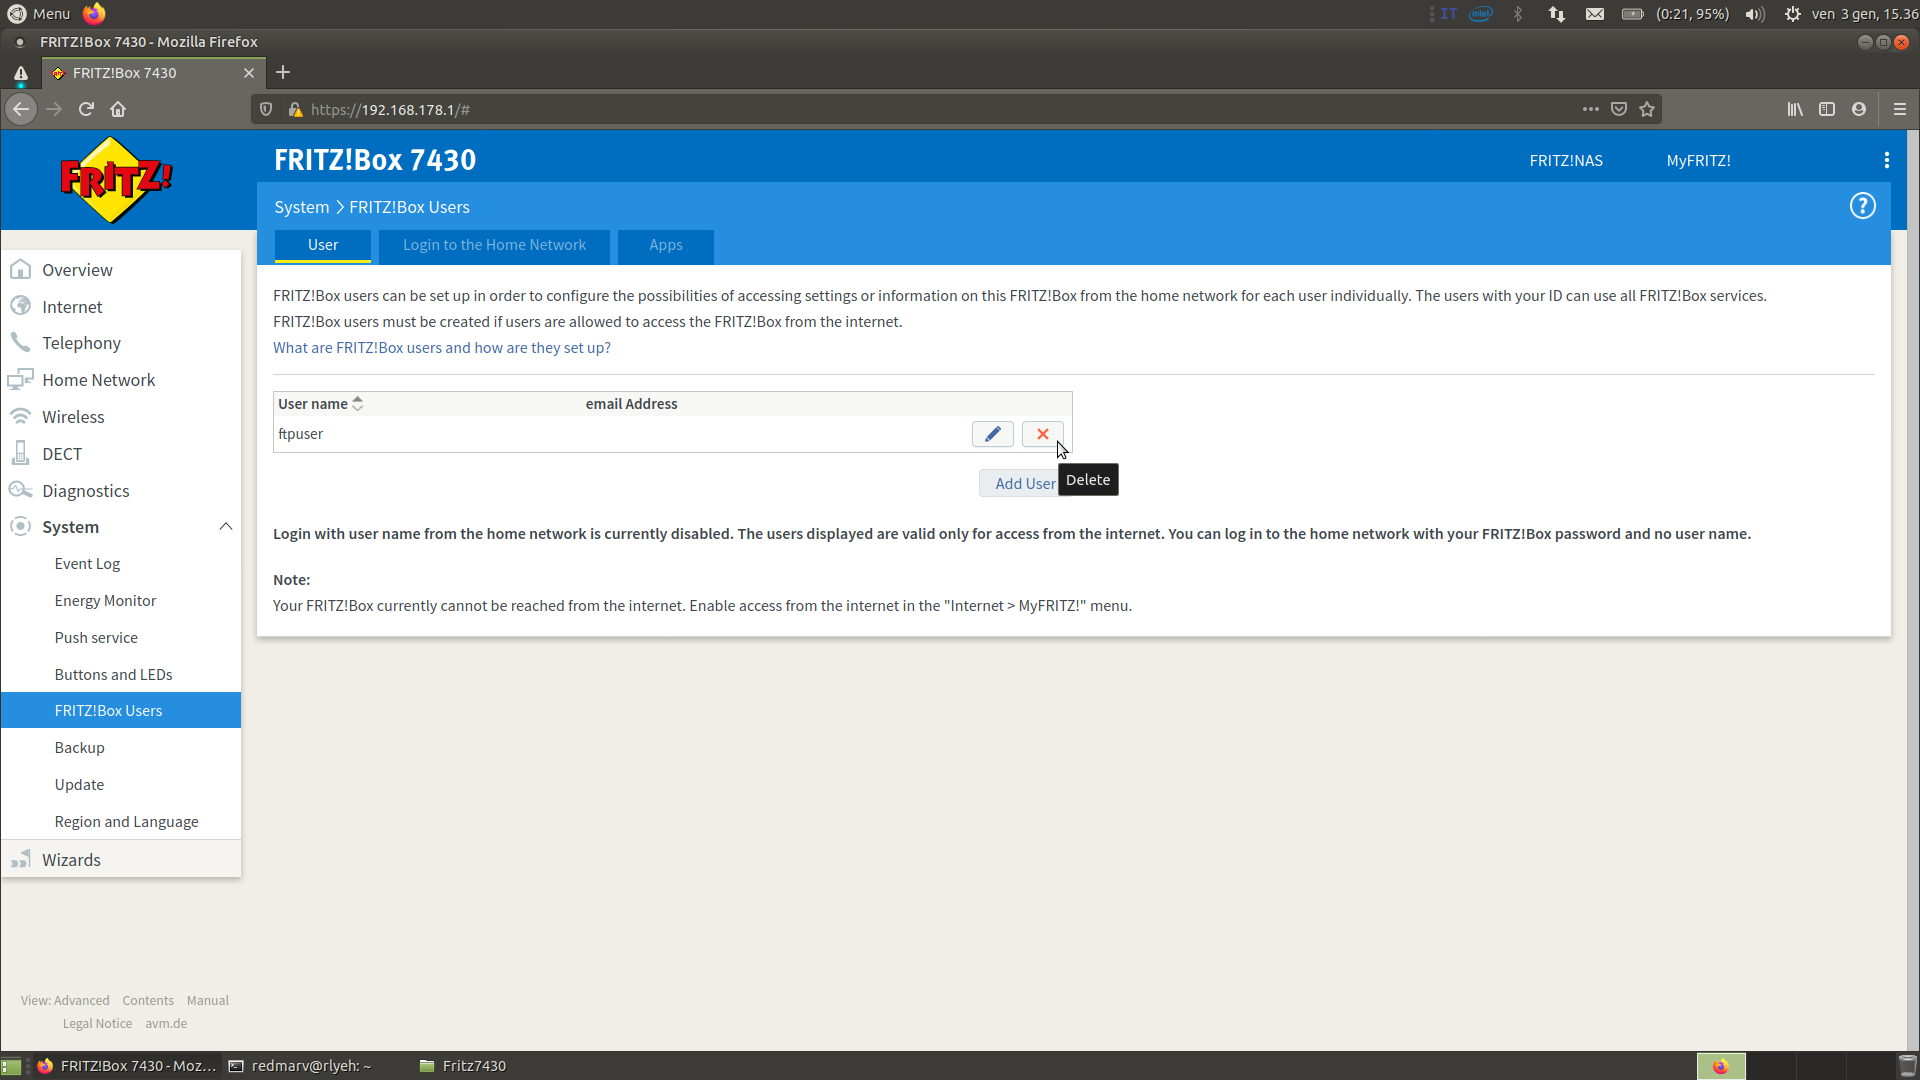
Task: Open the Firefox hamburger menu
Action: (x=1900, y=109)
